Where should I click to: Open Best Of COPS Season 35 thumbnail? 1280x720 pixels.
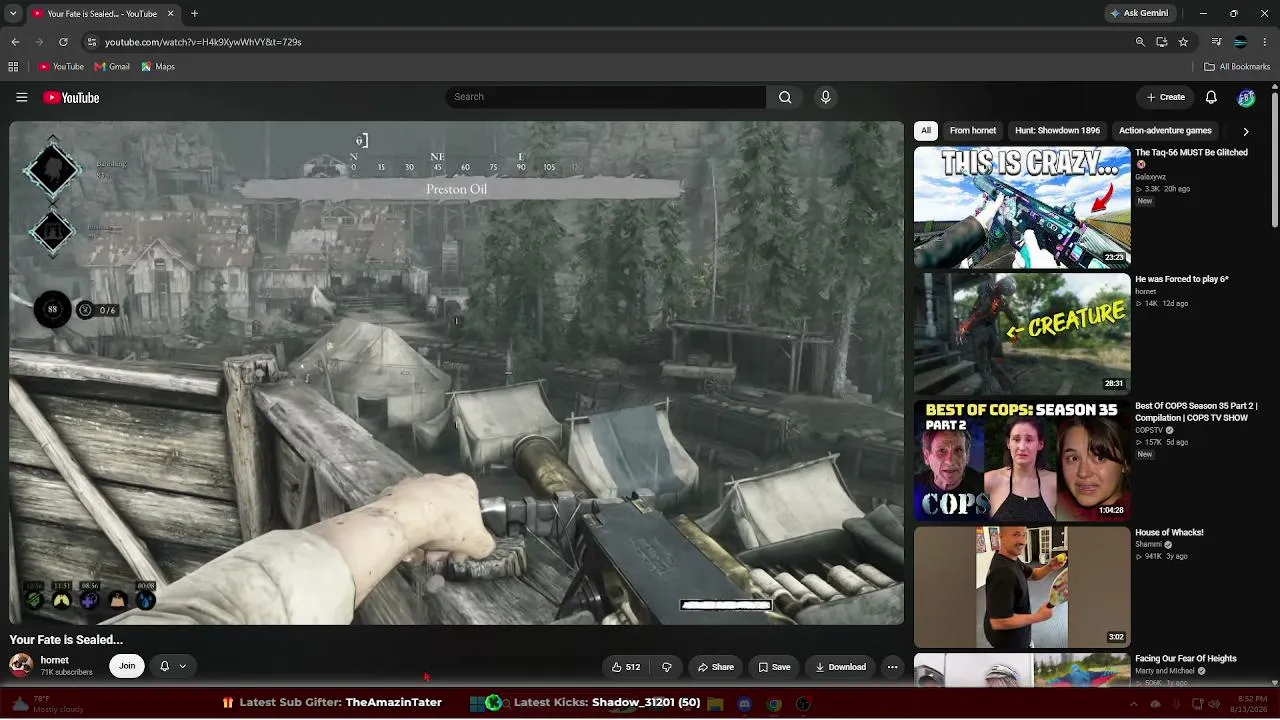pyautogui.click(x=1022, y=461)
